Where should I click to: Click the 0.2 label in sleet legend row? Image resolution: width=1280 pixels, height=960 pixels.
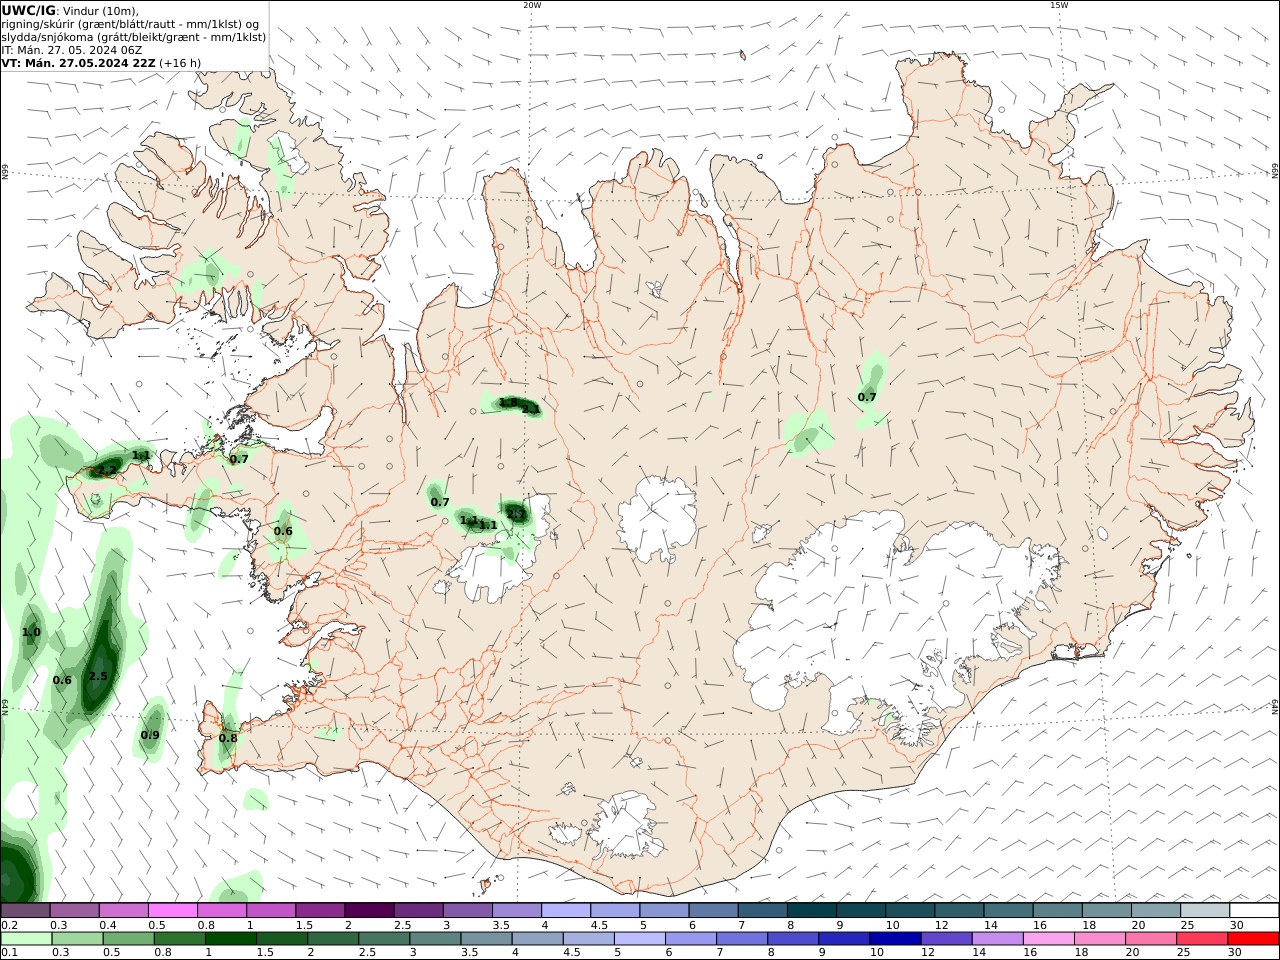[9, 925]
